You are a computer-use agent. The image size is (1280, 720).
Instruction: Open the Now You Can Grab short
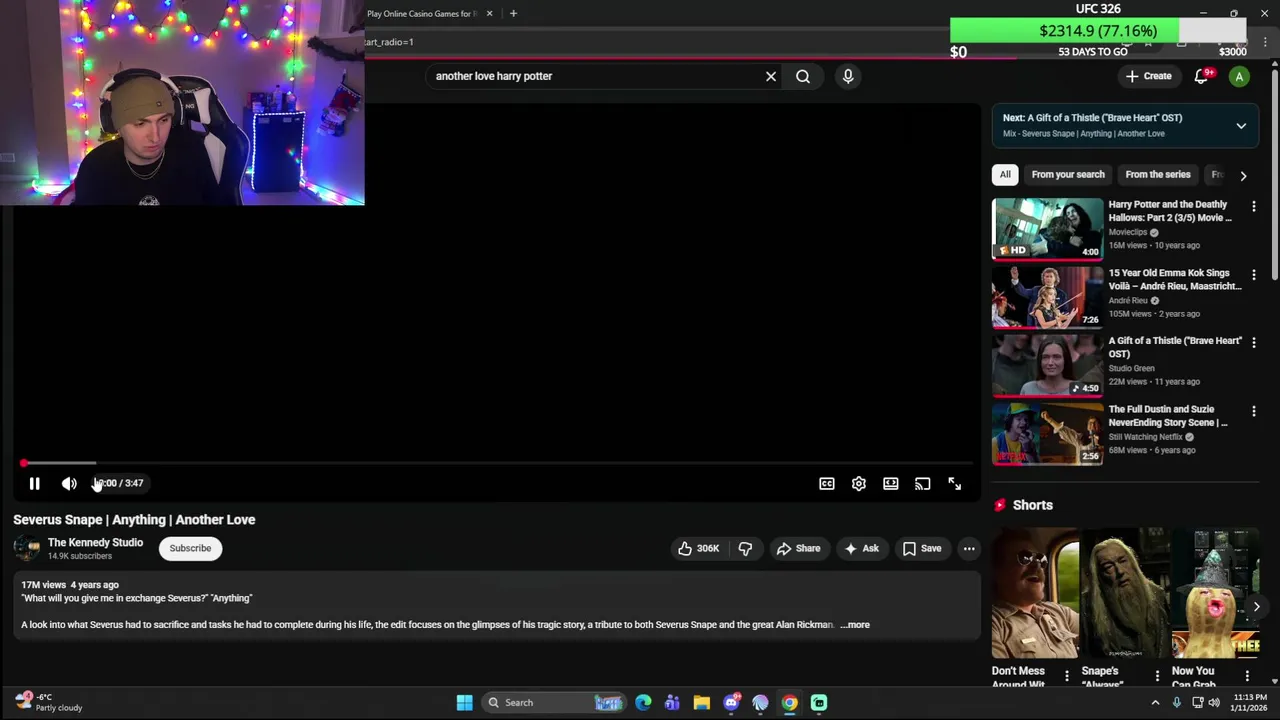[1215, 593]
